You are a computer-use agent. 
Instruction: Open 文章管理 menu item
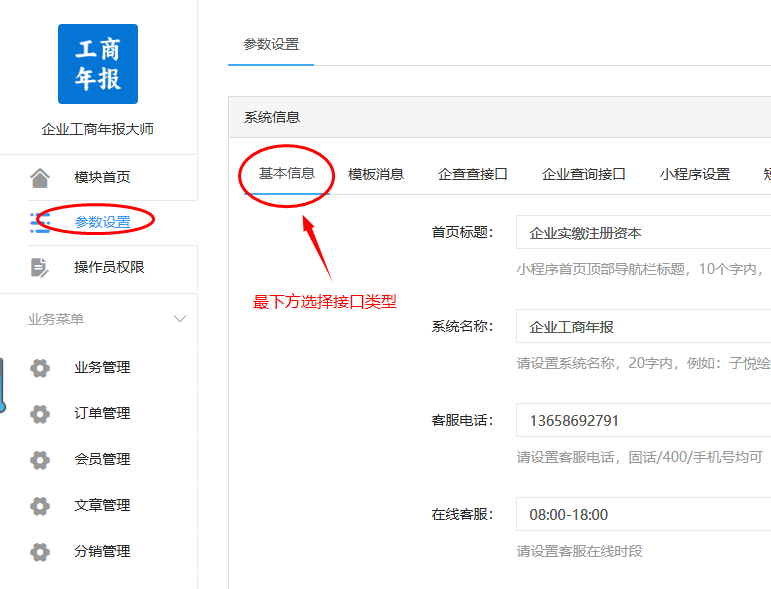tap(102, 505)
